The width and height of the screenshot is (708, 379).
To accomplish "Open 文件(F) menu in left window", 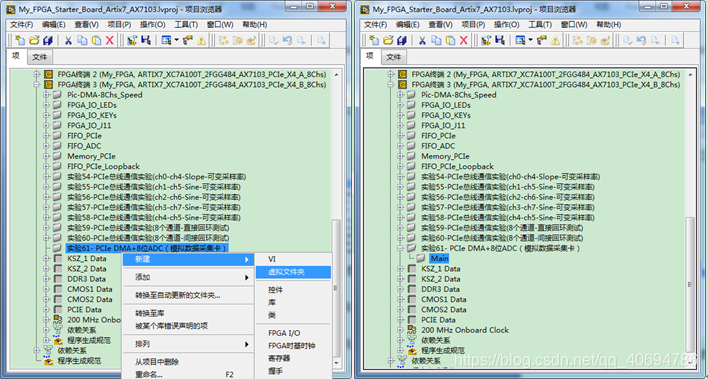I will 21,24.
